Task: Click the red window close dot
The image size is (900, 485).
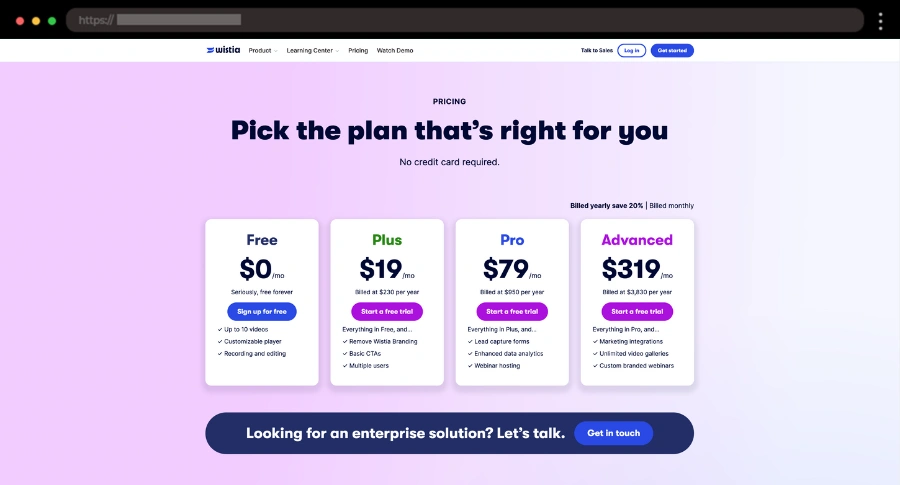Action: [x=19, y=20]
